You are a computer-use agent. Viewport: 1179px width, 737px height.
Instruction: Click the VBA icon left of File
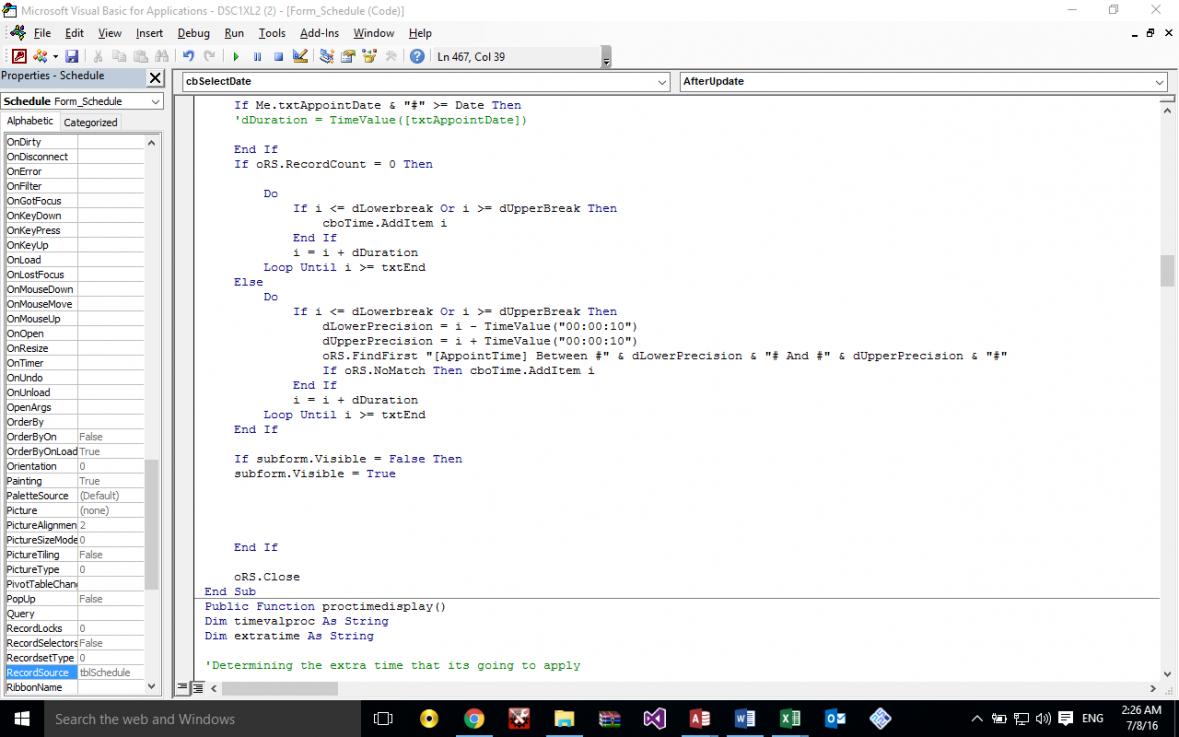(x=17, y=33)
